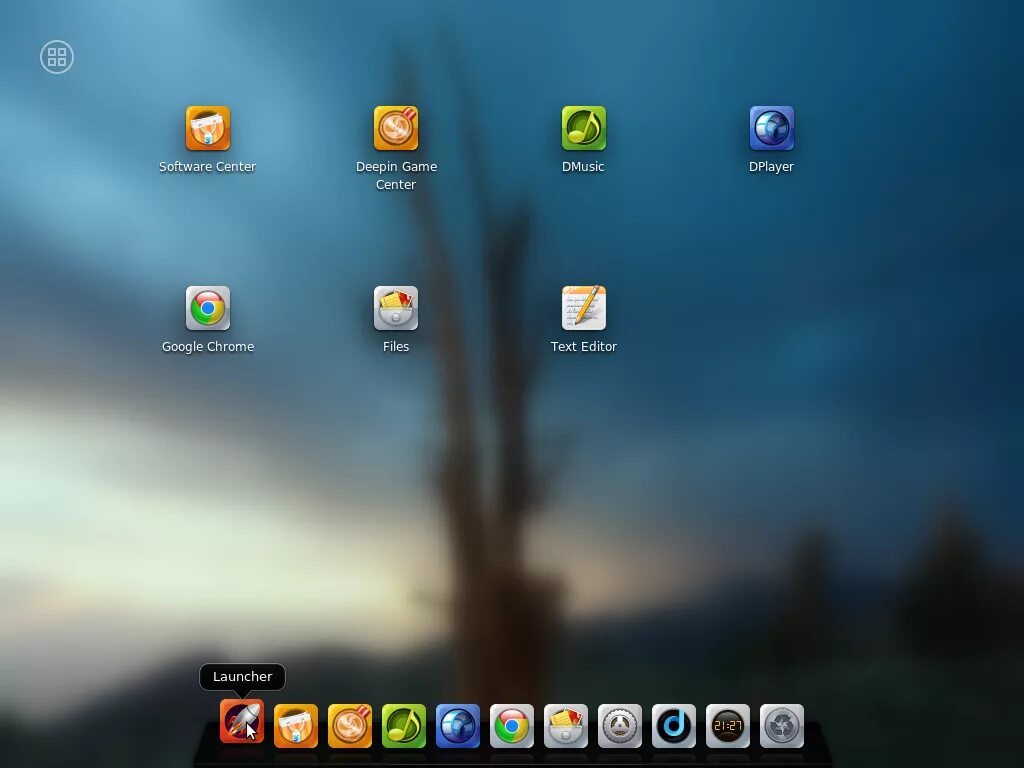
Task: Open the Files manager in the dock
Action: (x=566, y=726)
